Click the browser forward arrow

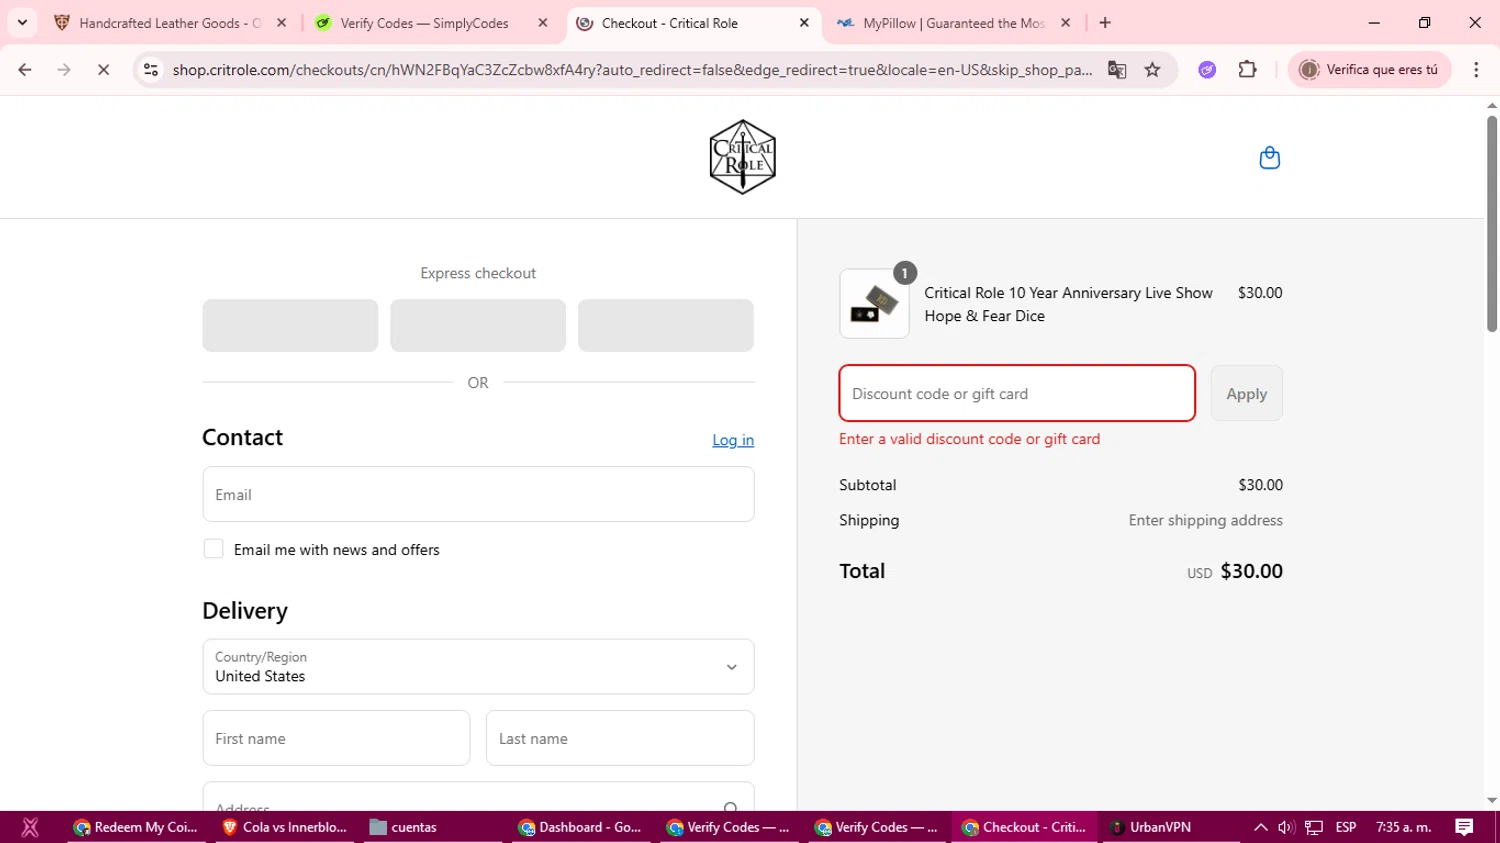64,70
